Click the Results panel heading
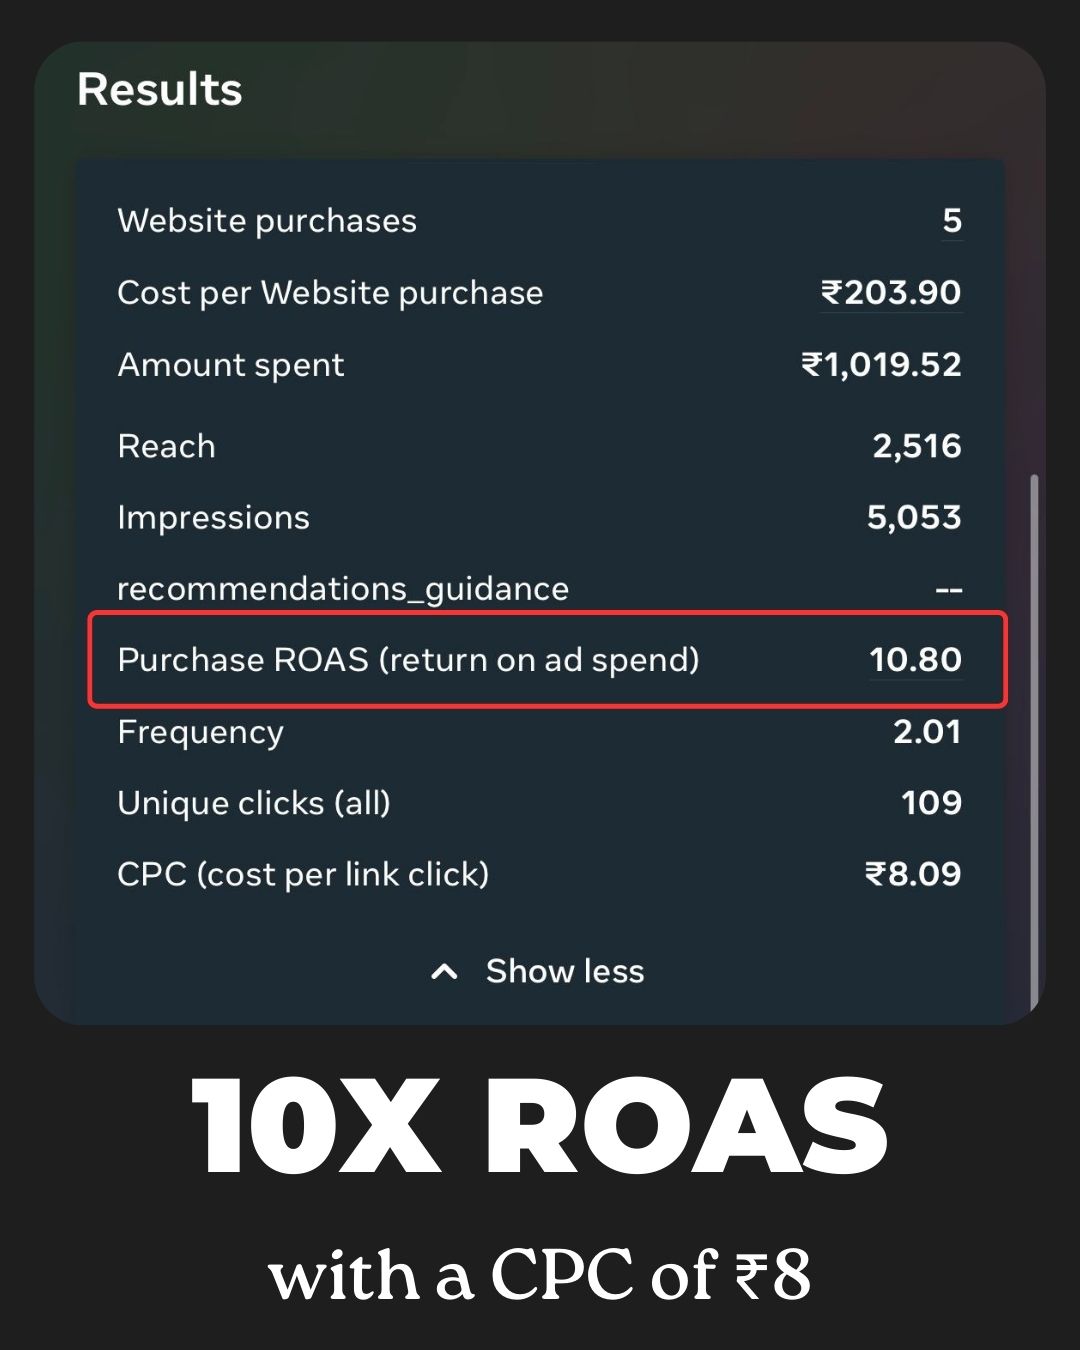Screen dimensions: 1080x1350 (160, 89)
